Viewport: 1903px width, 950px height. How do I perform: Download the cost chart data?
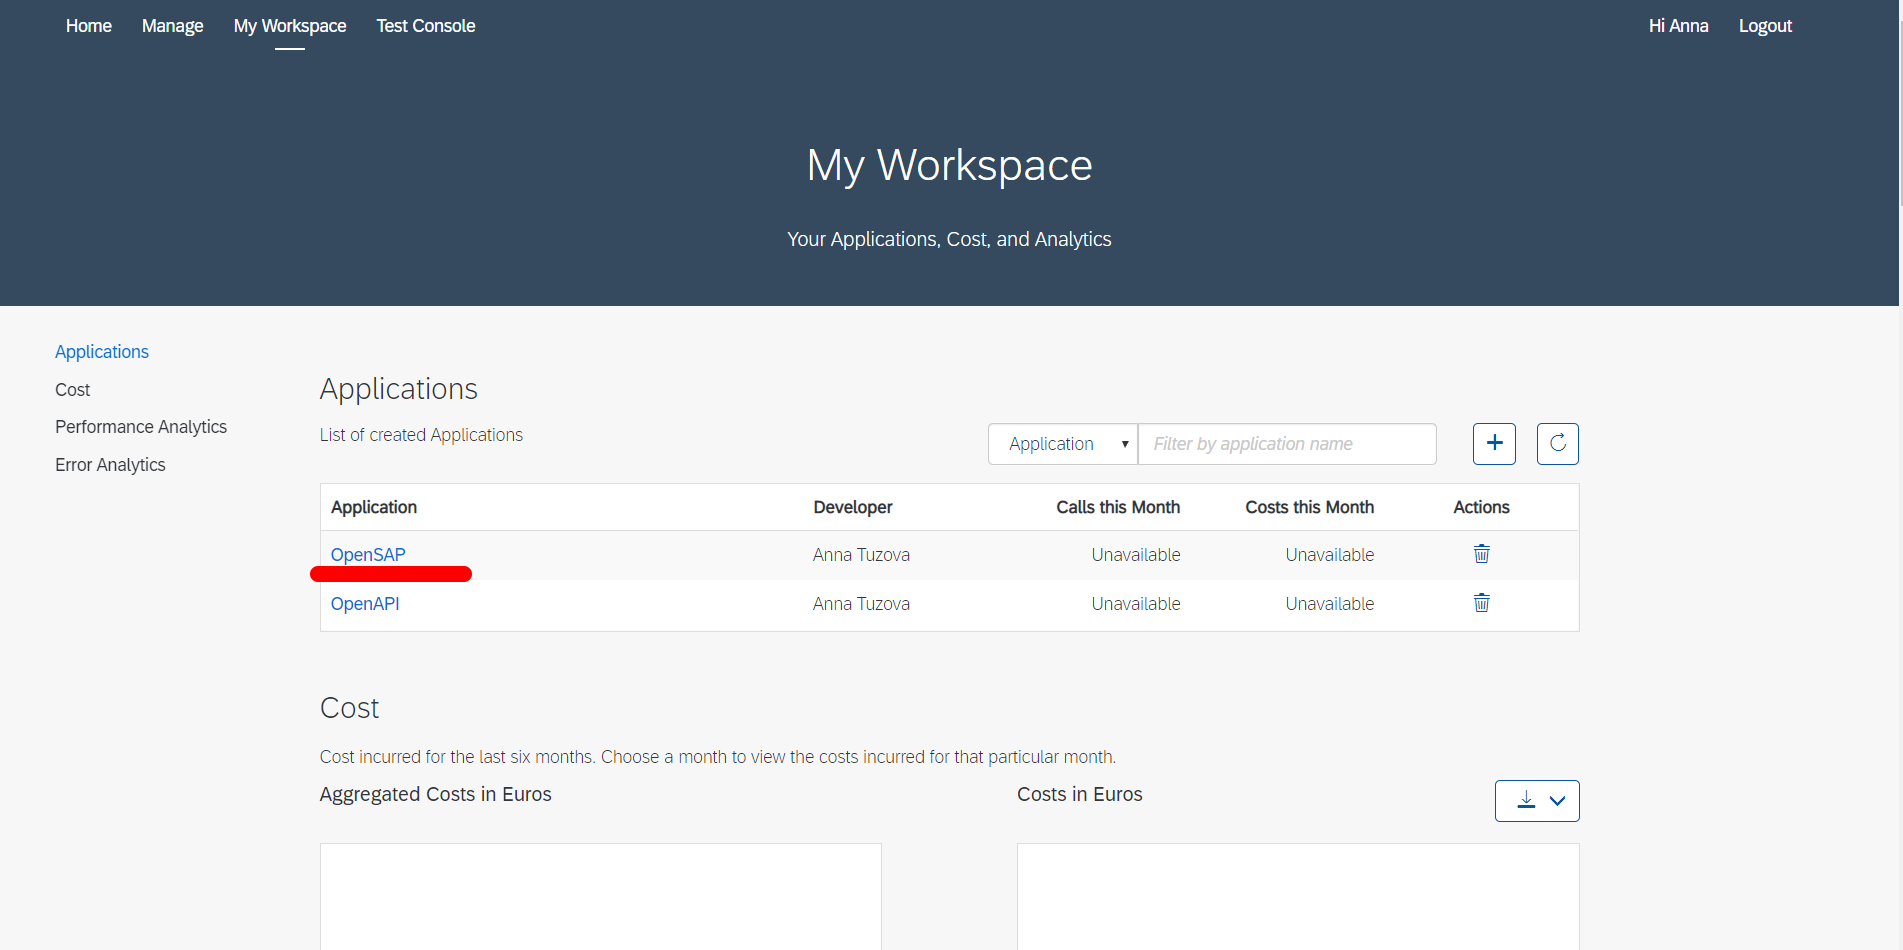click(x=1525, y=800)
